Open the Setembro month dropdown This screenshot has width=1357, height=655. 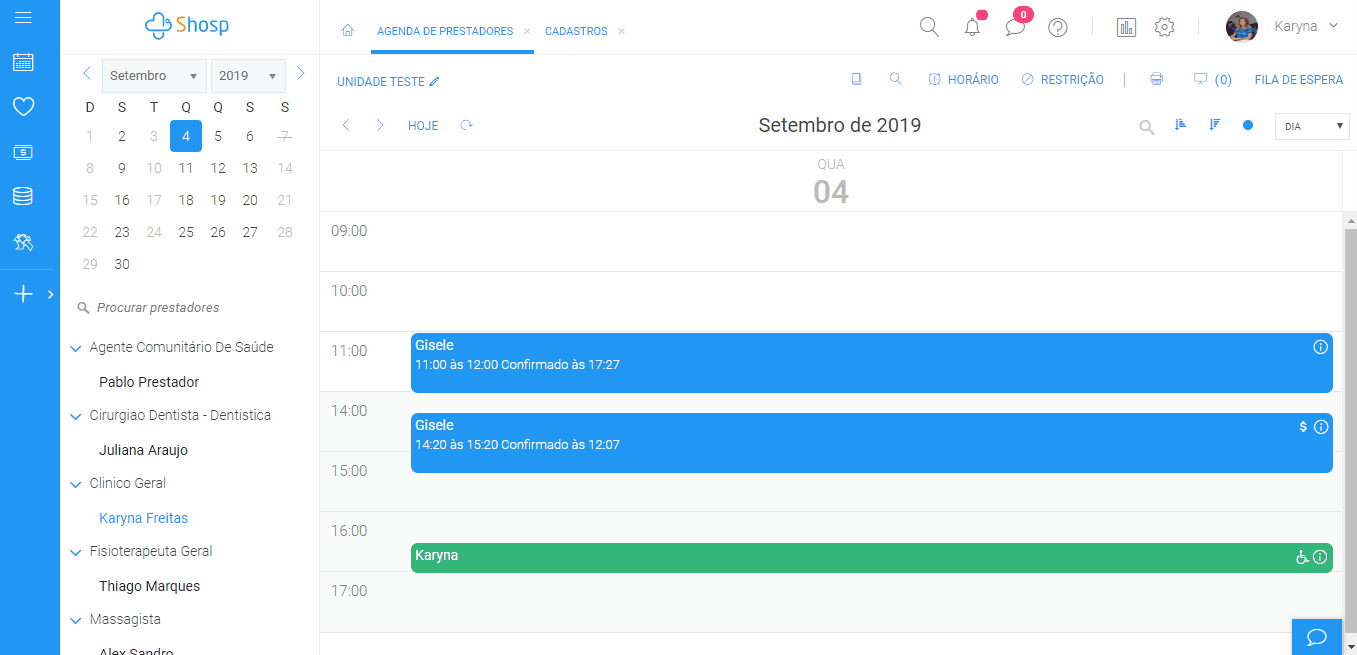pos(154,76)
